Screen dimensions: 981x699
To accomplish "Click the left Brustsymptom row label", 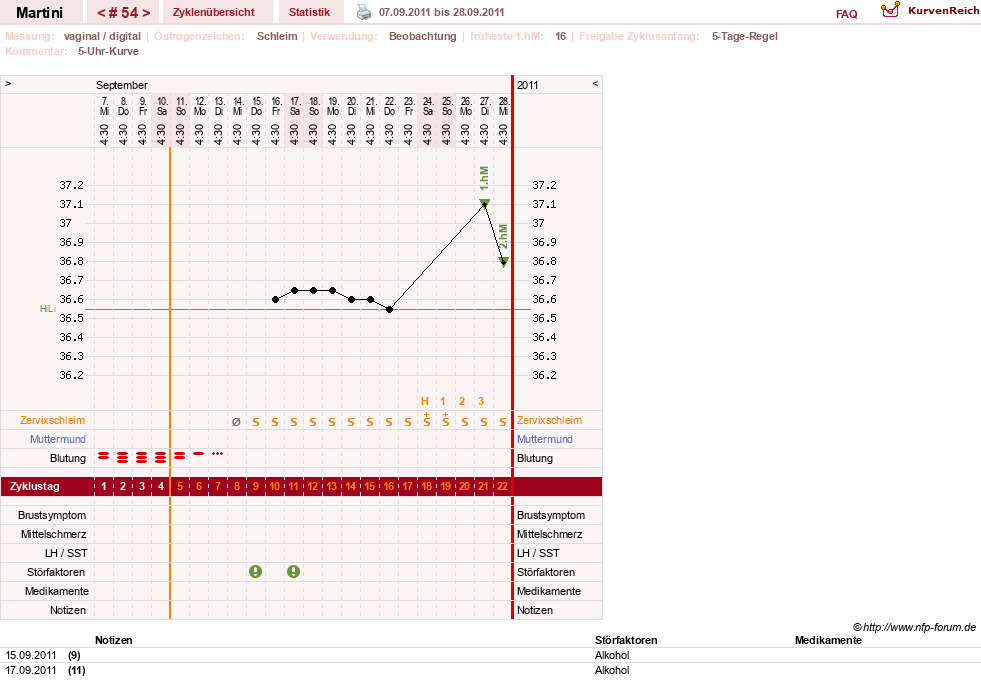I will (52, 516).
